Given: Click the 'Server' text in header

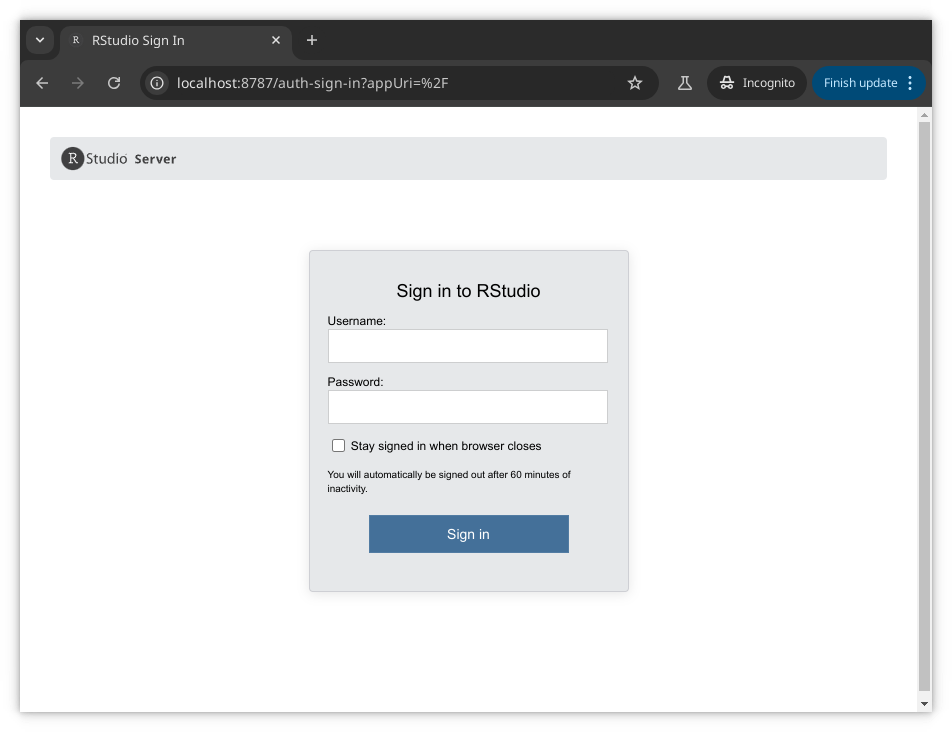Looking at the screenshot, I should [x=155, y=159].
